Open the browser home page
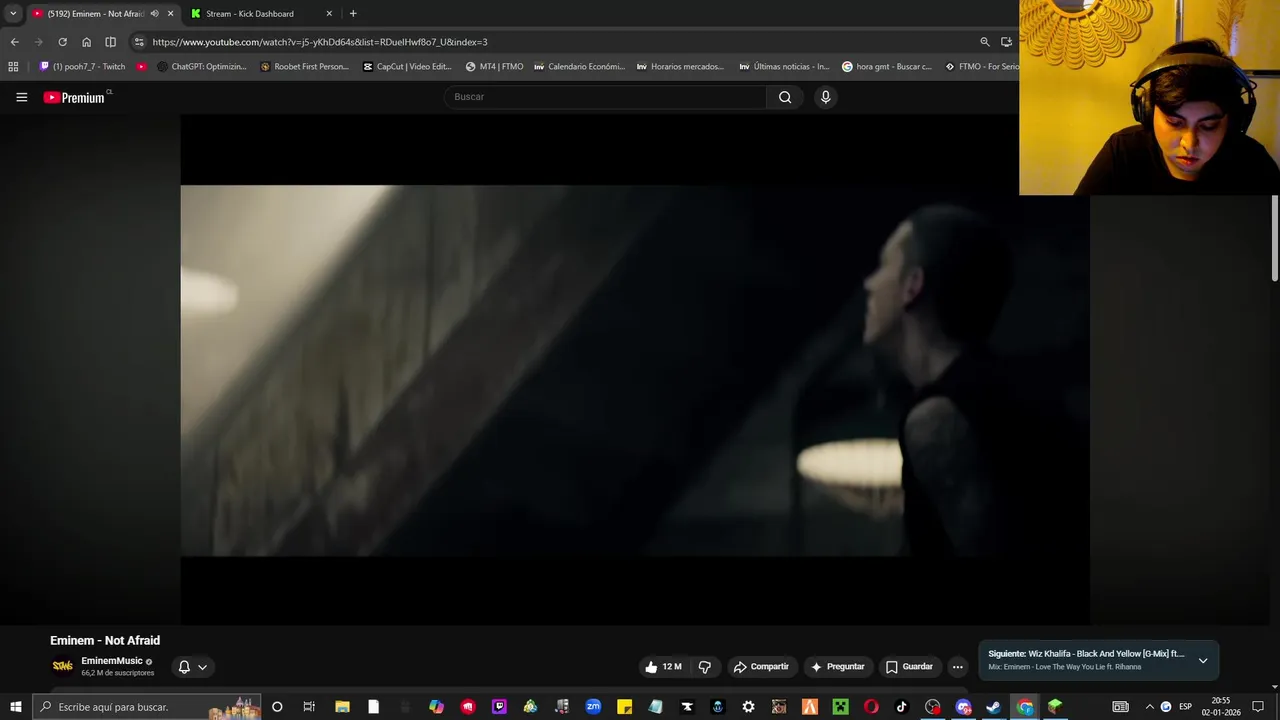 (86, 42)
